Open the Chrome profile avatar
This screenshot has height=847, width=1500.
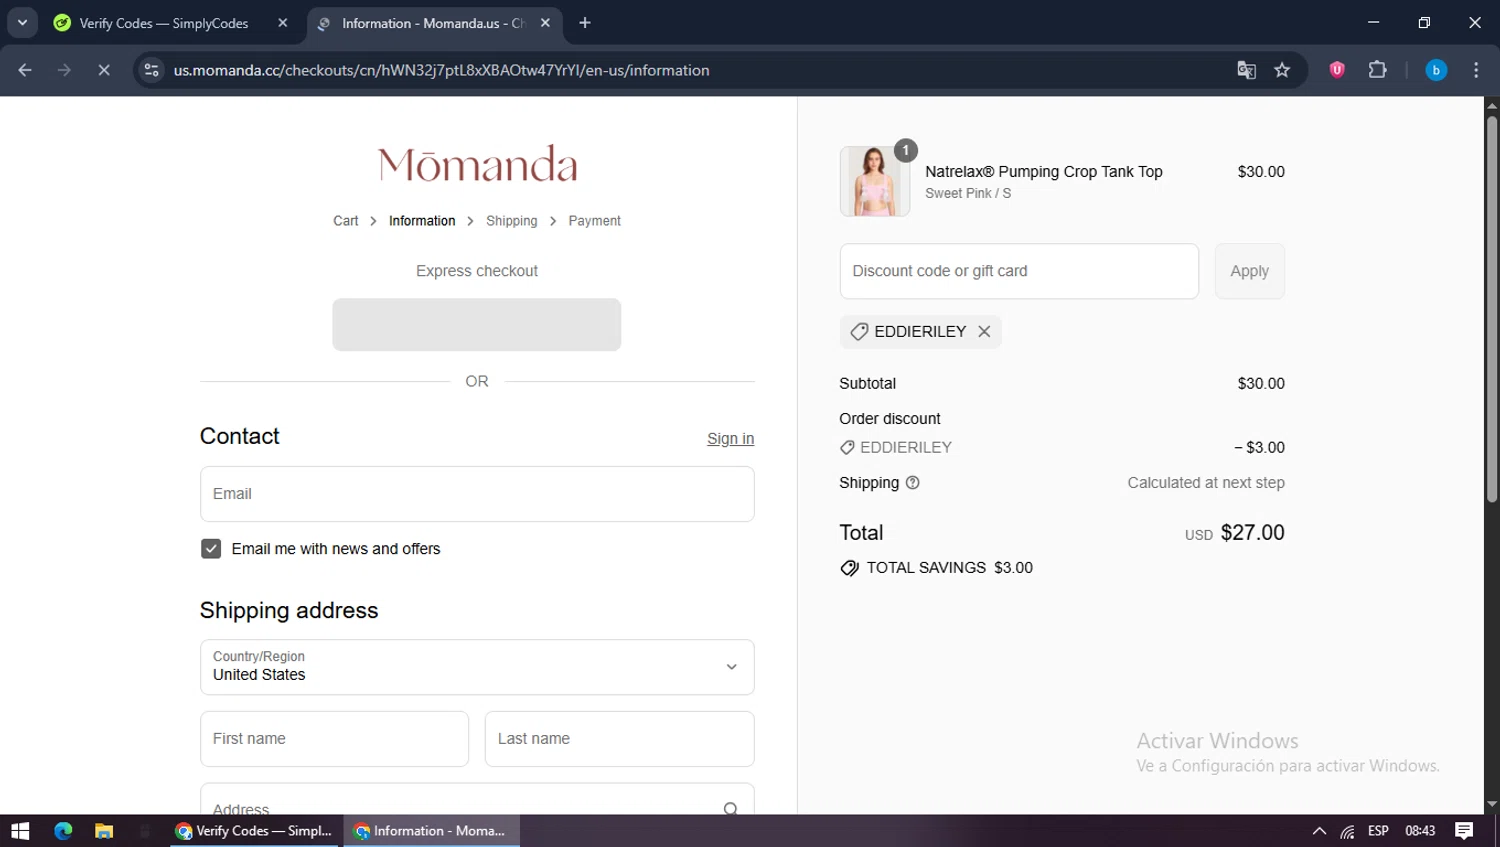(1436, 70)
